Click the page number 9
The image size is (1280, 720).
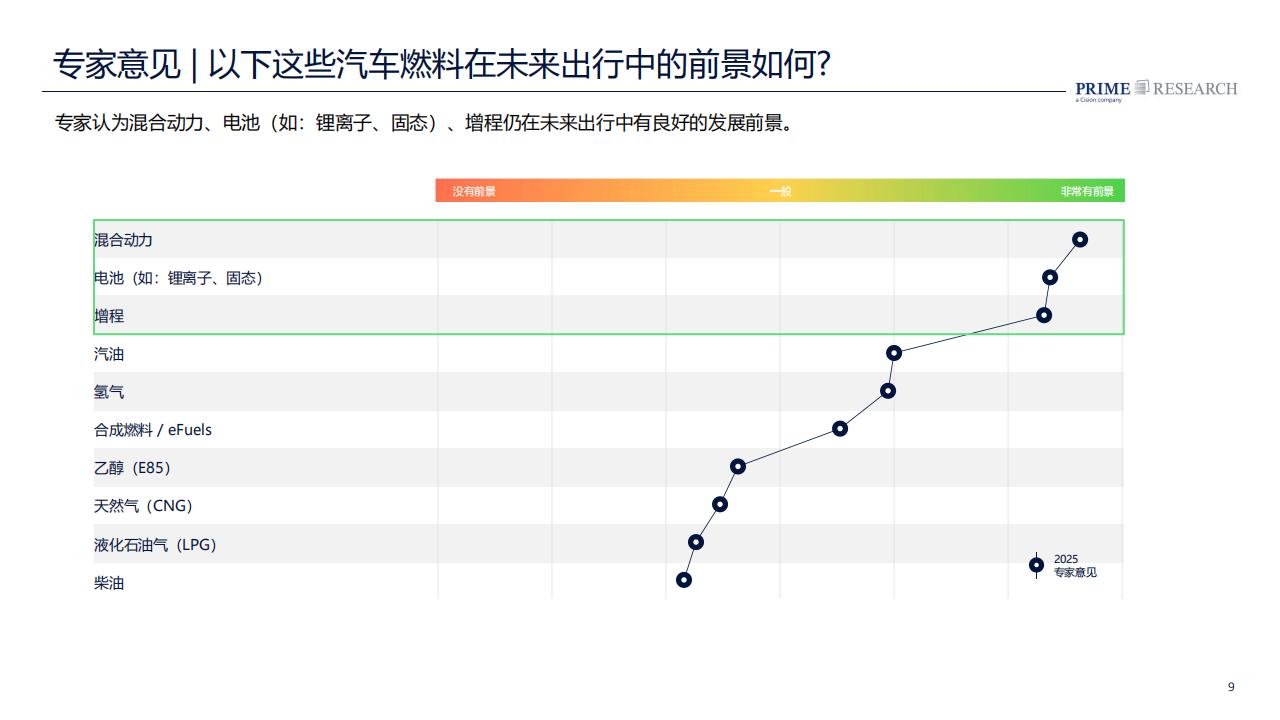1231,687
